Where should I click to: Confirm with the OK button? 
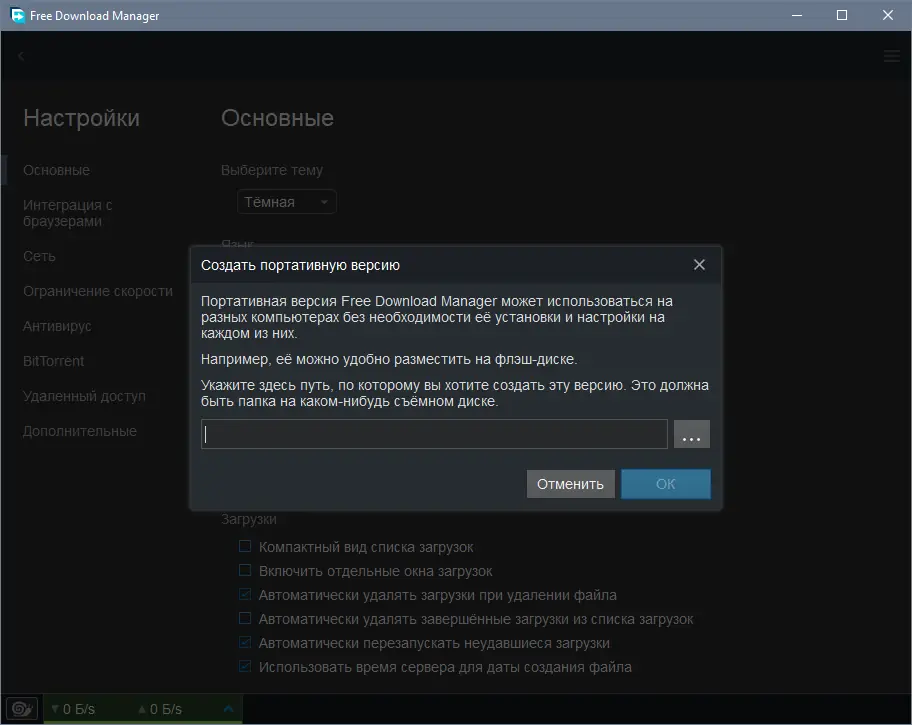[665, 484]
